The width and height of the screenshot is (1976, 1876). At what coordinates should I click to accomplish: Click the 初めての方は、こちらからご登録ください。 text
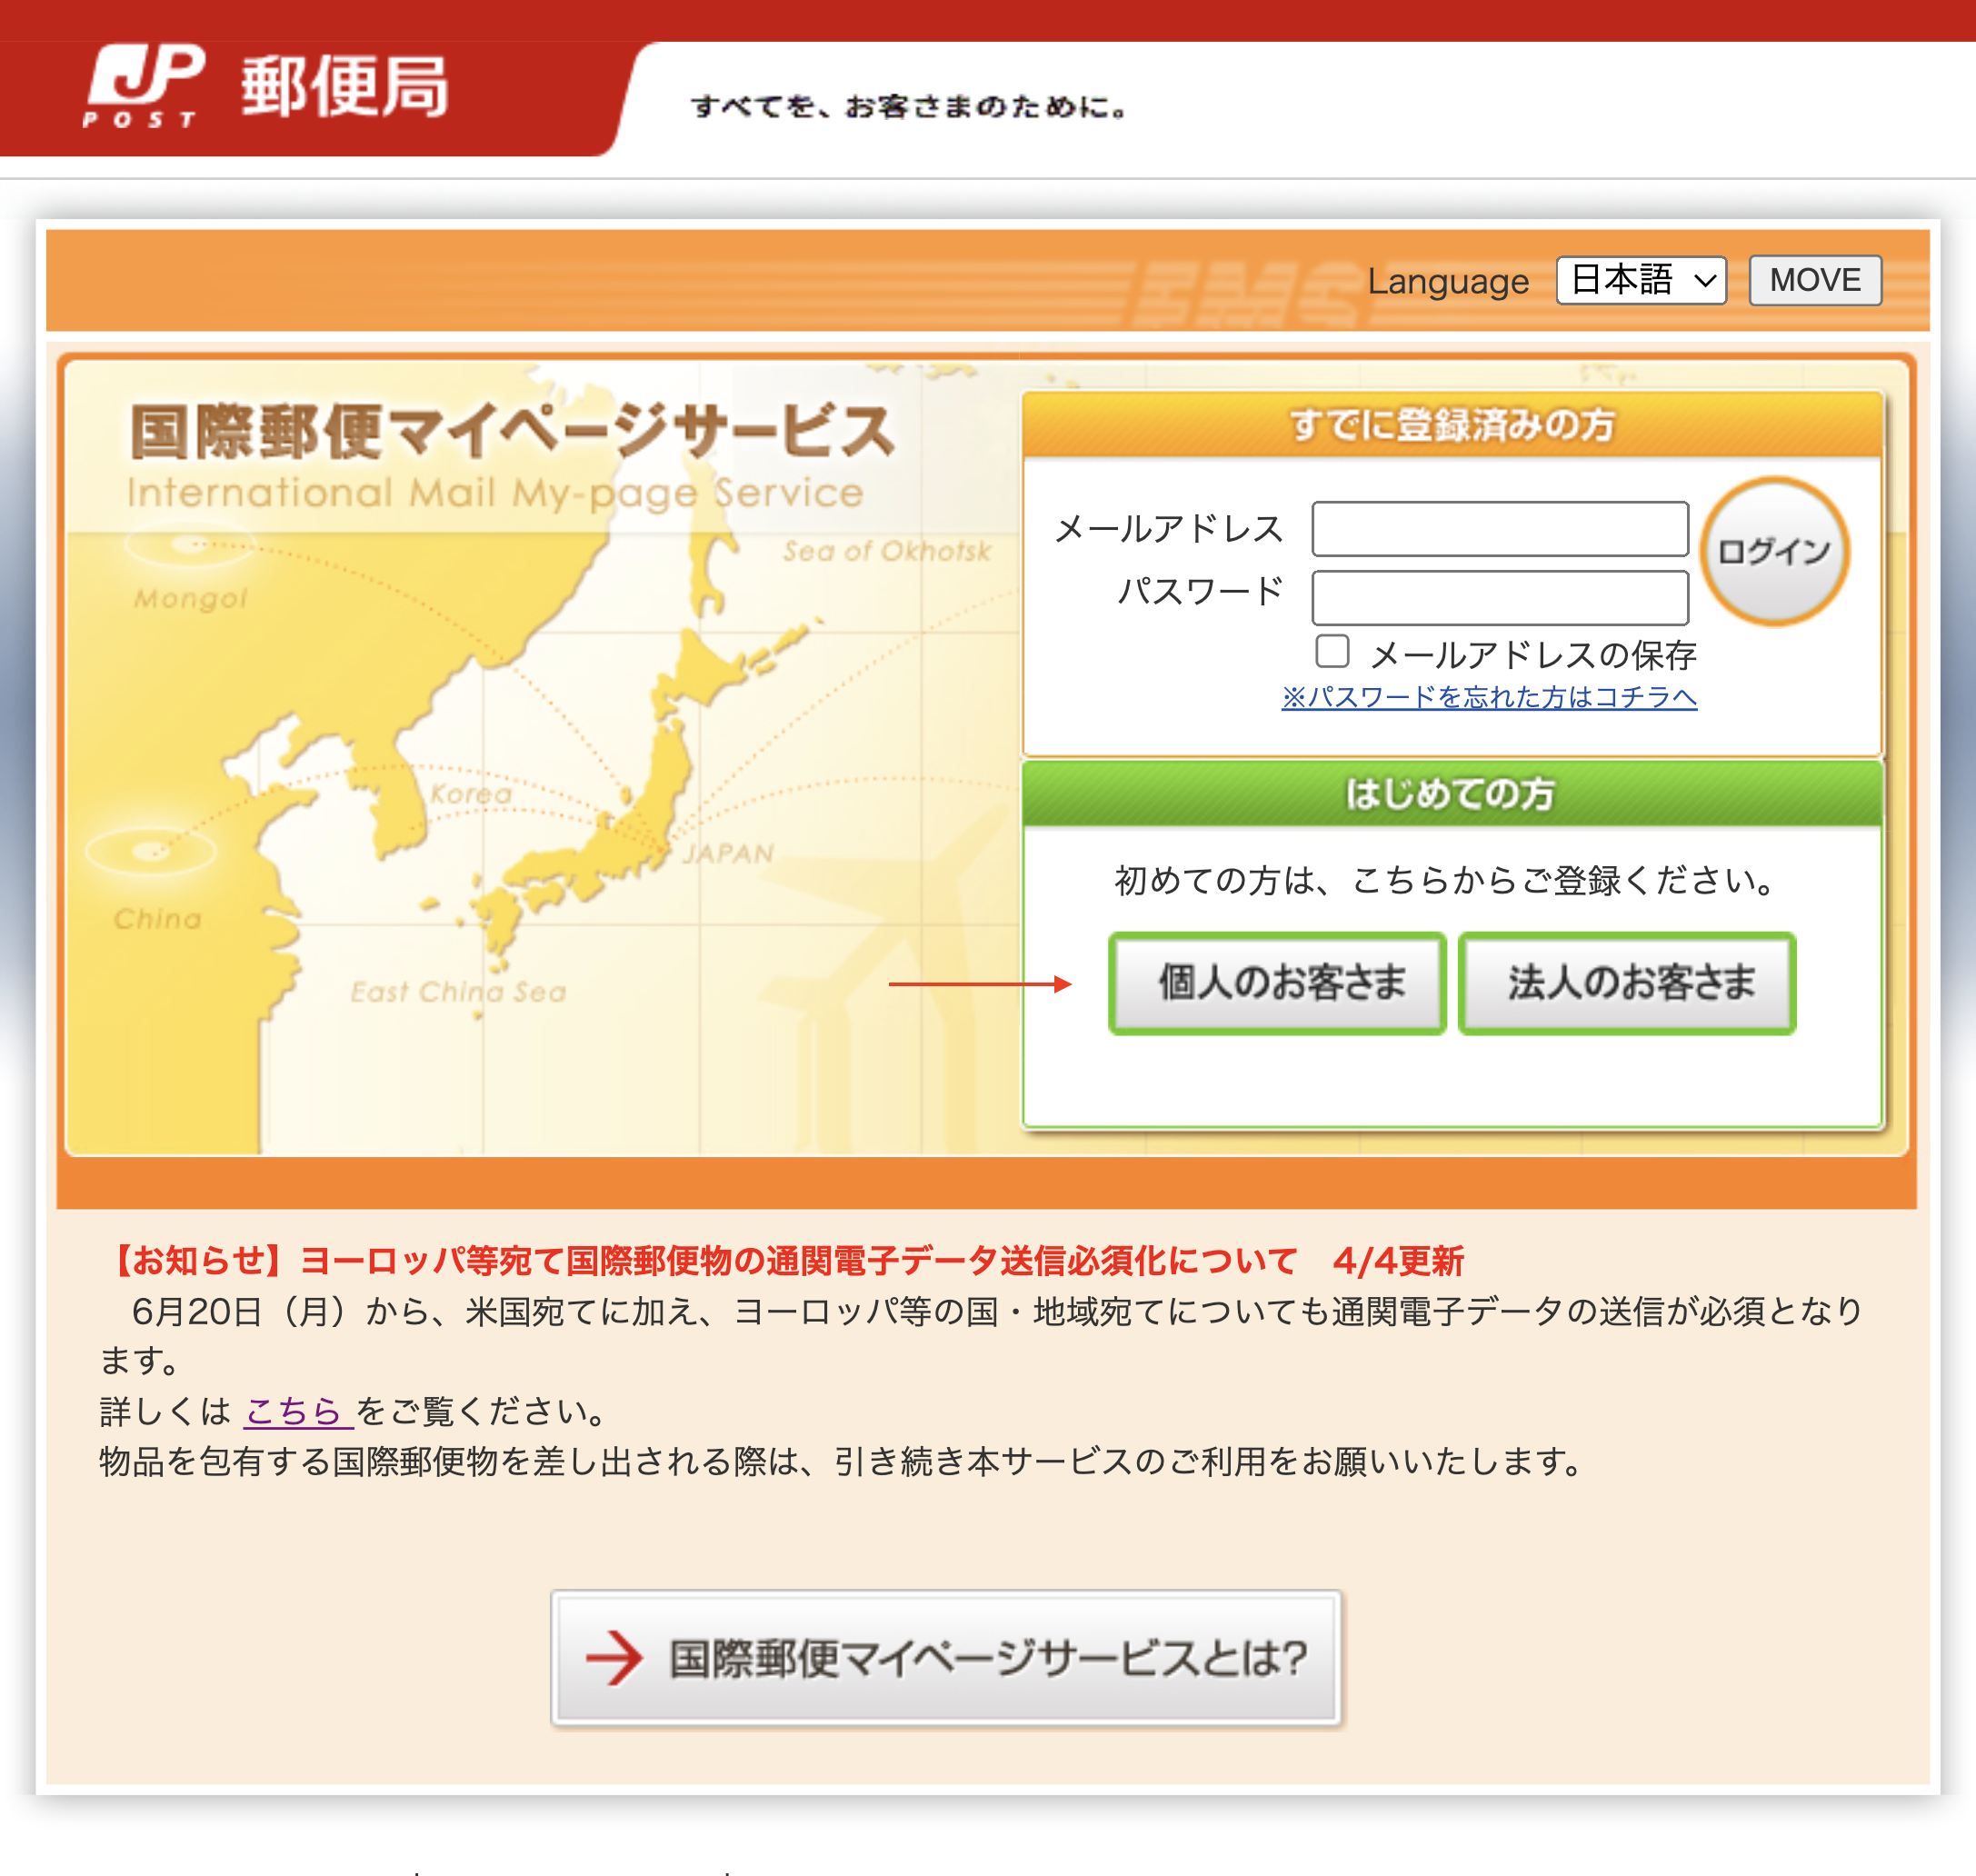1447,880
